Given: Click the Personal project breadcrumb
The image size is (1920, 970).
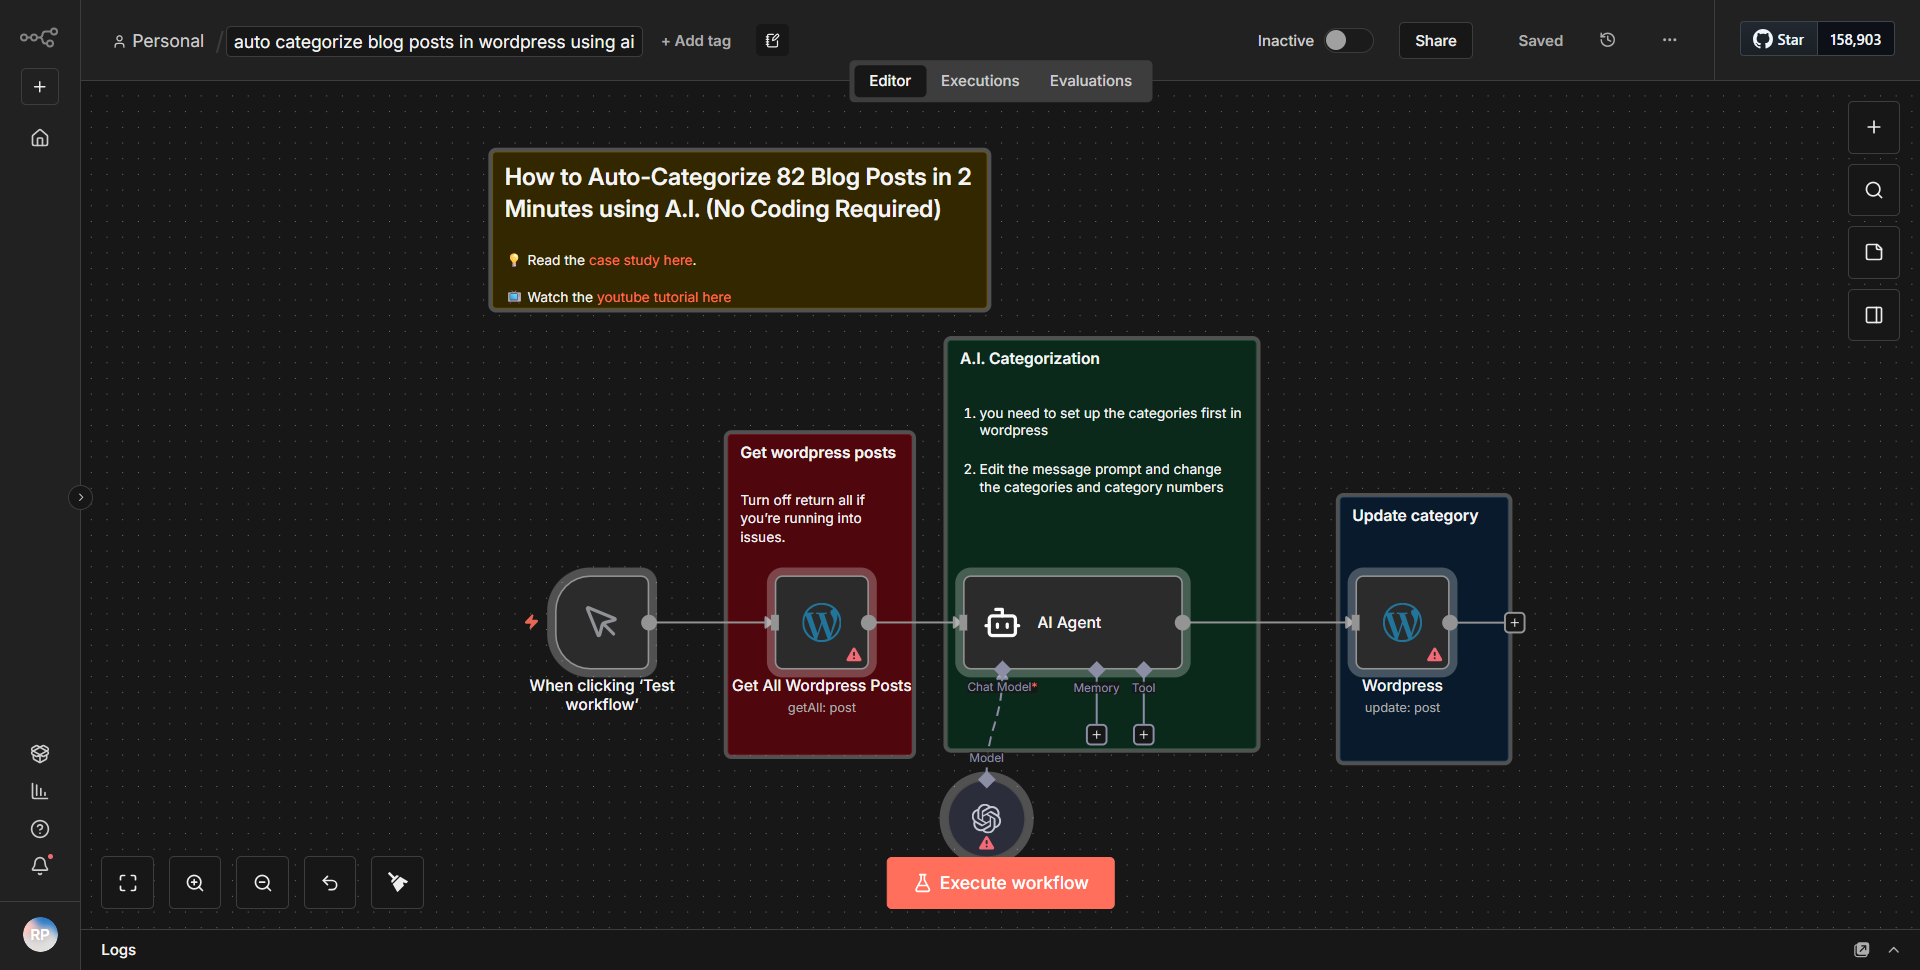Looking at the screenshot, I should (x=159, y=41).
